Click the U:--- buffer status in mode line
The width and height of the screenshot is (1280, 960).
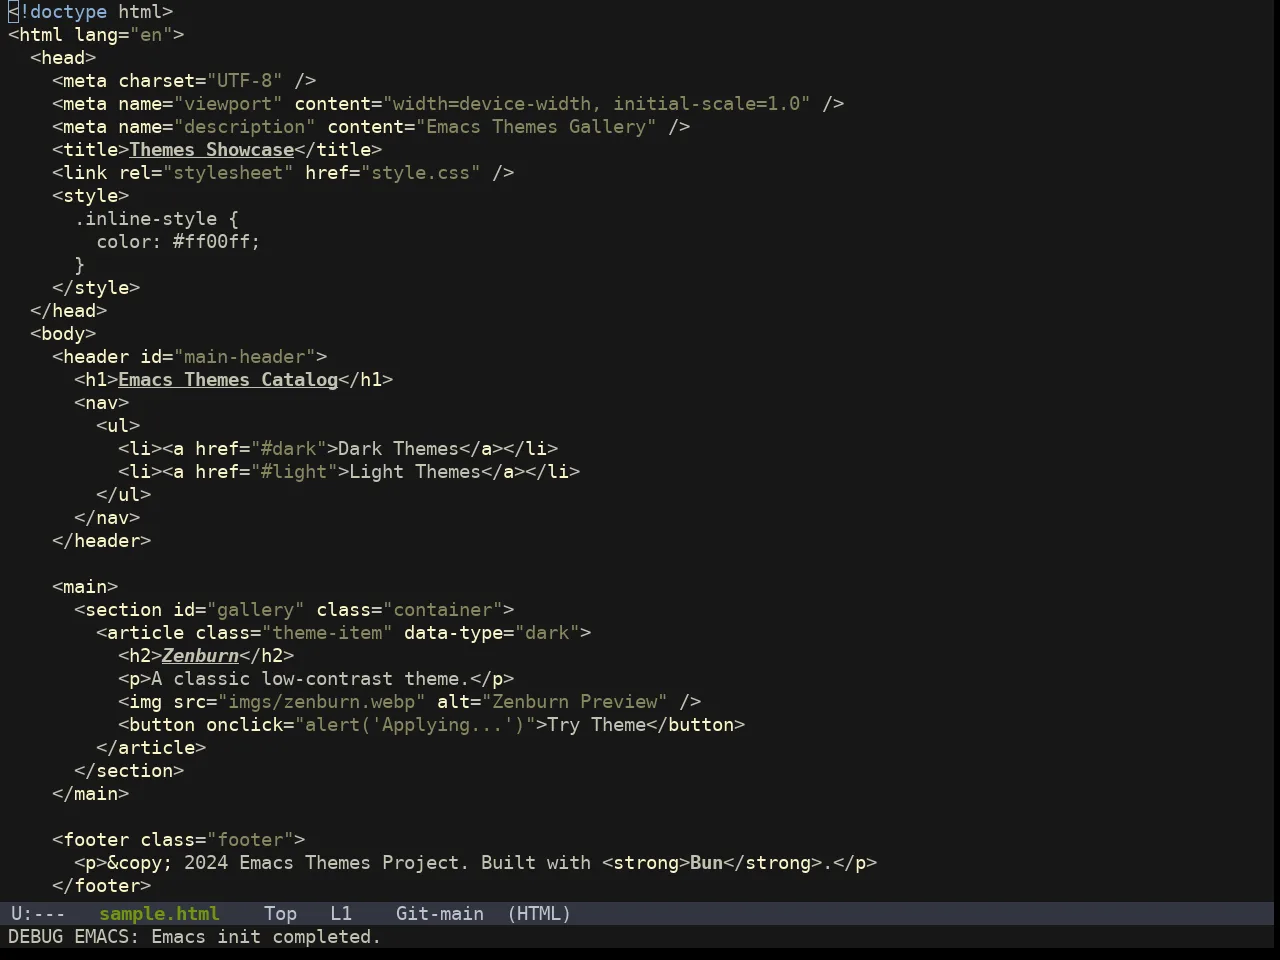pos(38,914)
